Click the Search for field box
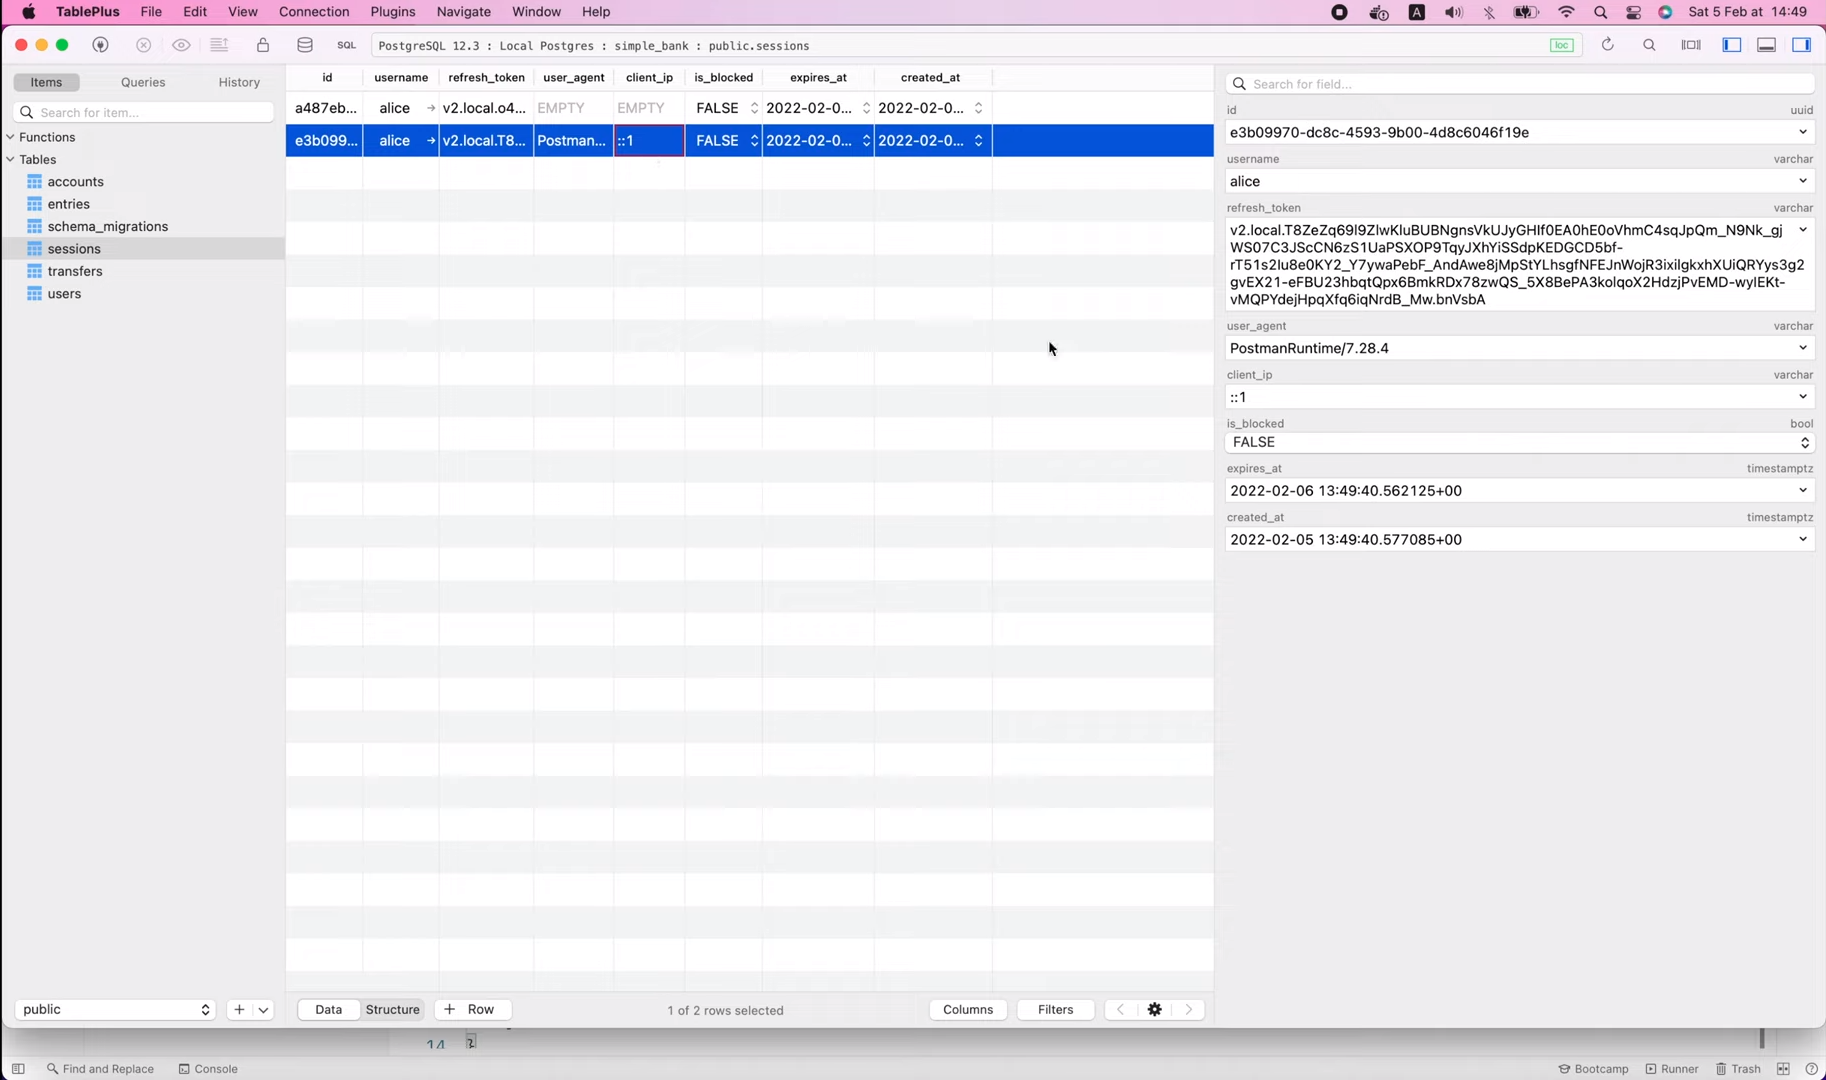 tap(1520, 84)
